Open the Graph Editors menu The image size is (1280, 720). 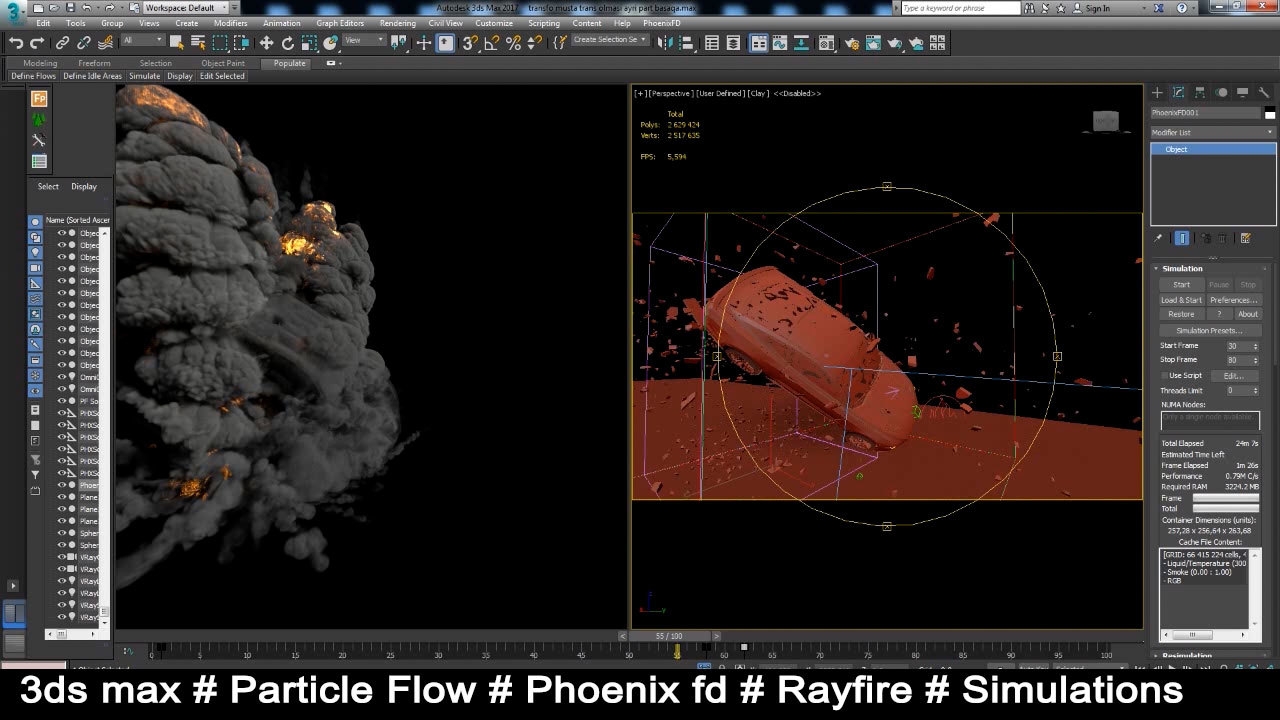[340, 23]
